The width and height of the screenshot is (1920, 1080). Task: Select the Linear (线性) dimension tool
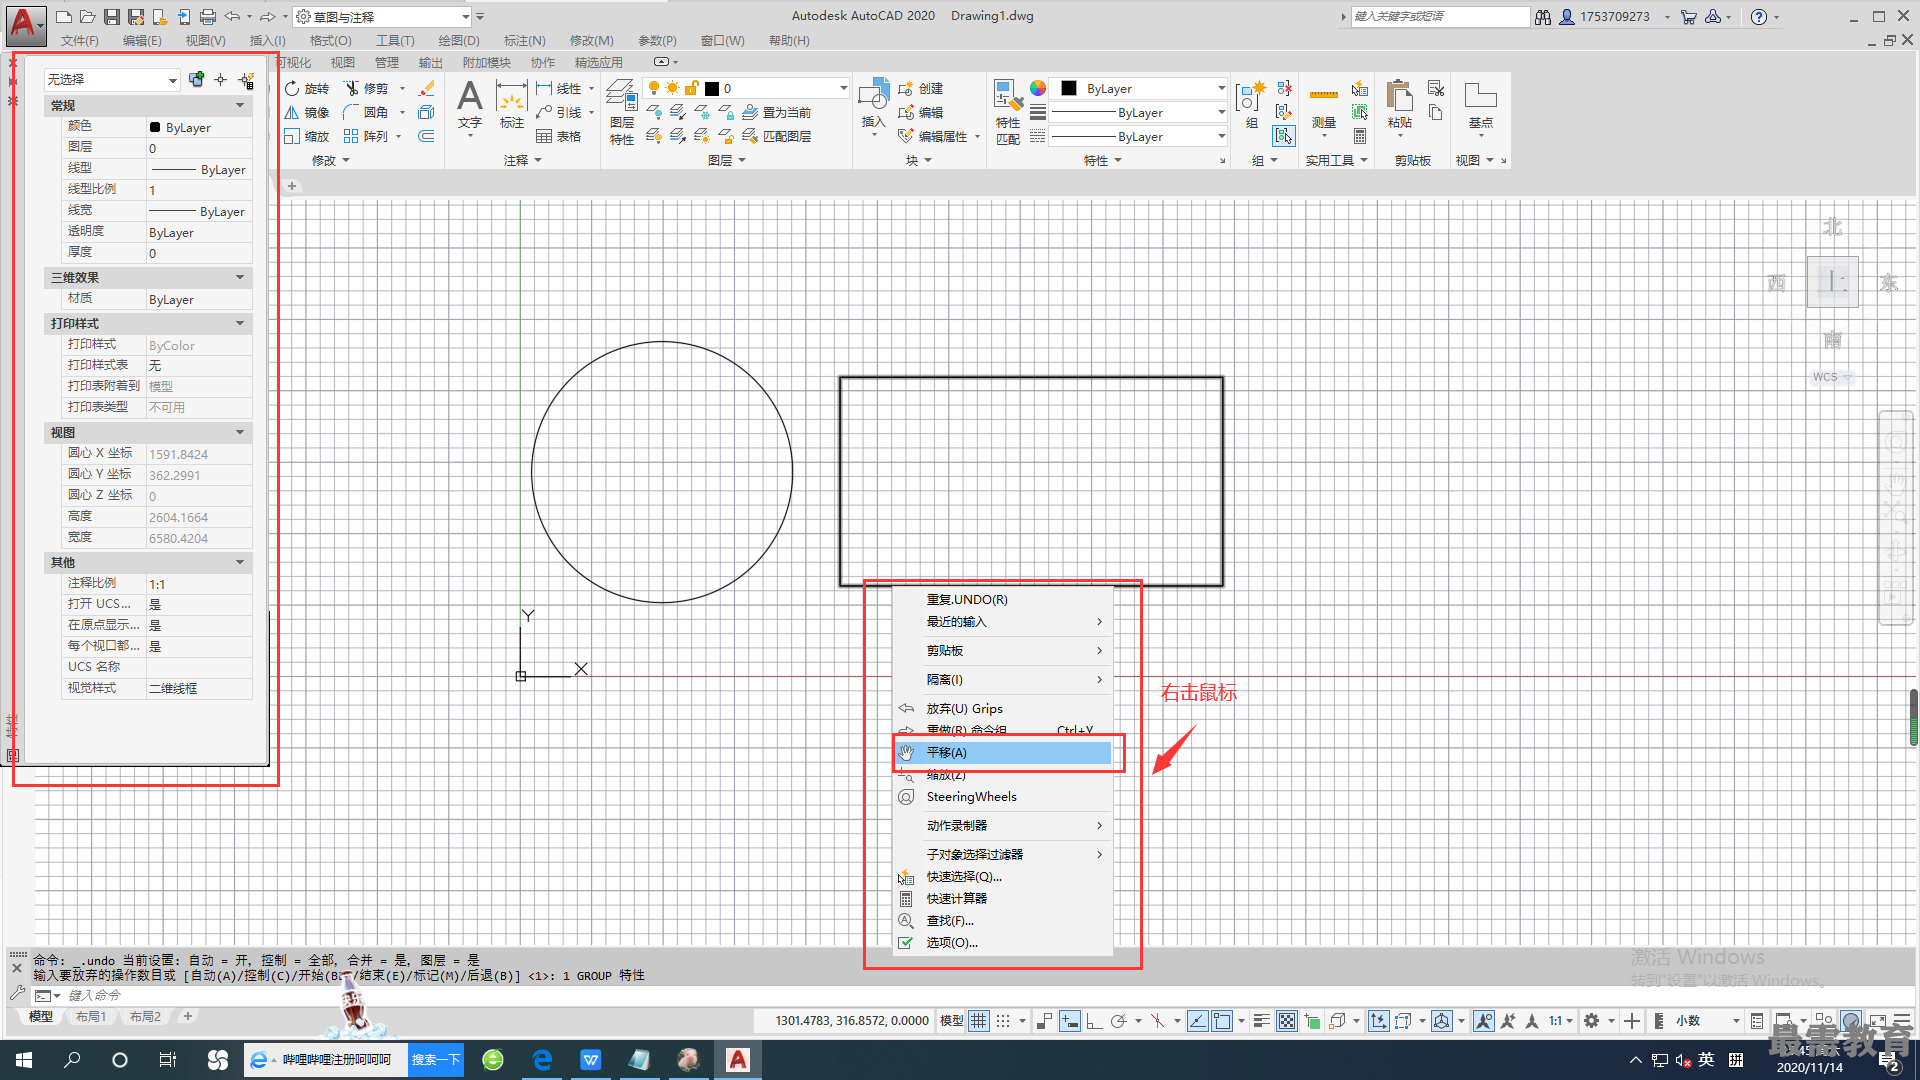(x=559, y=88)
